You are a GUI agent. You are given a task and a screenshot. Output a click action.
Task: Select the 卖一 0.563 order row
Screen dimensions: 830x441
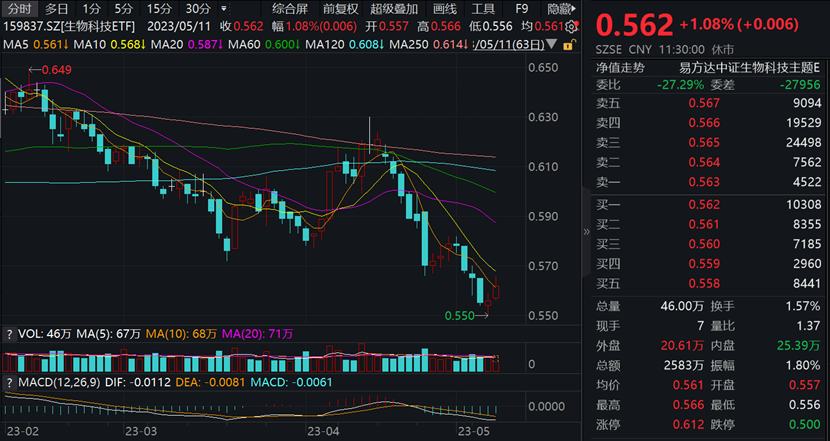[x=708, y=182]
